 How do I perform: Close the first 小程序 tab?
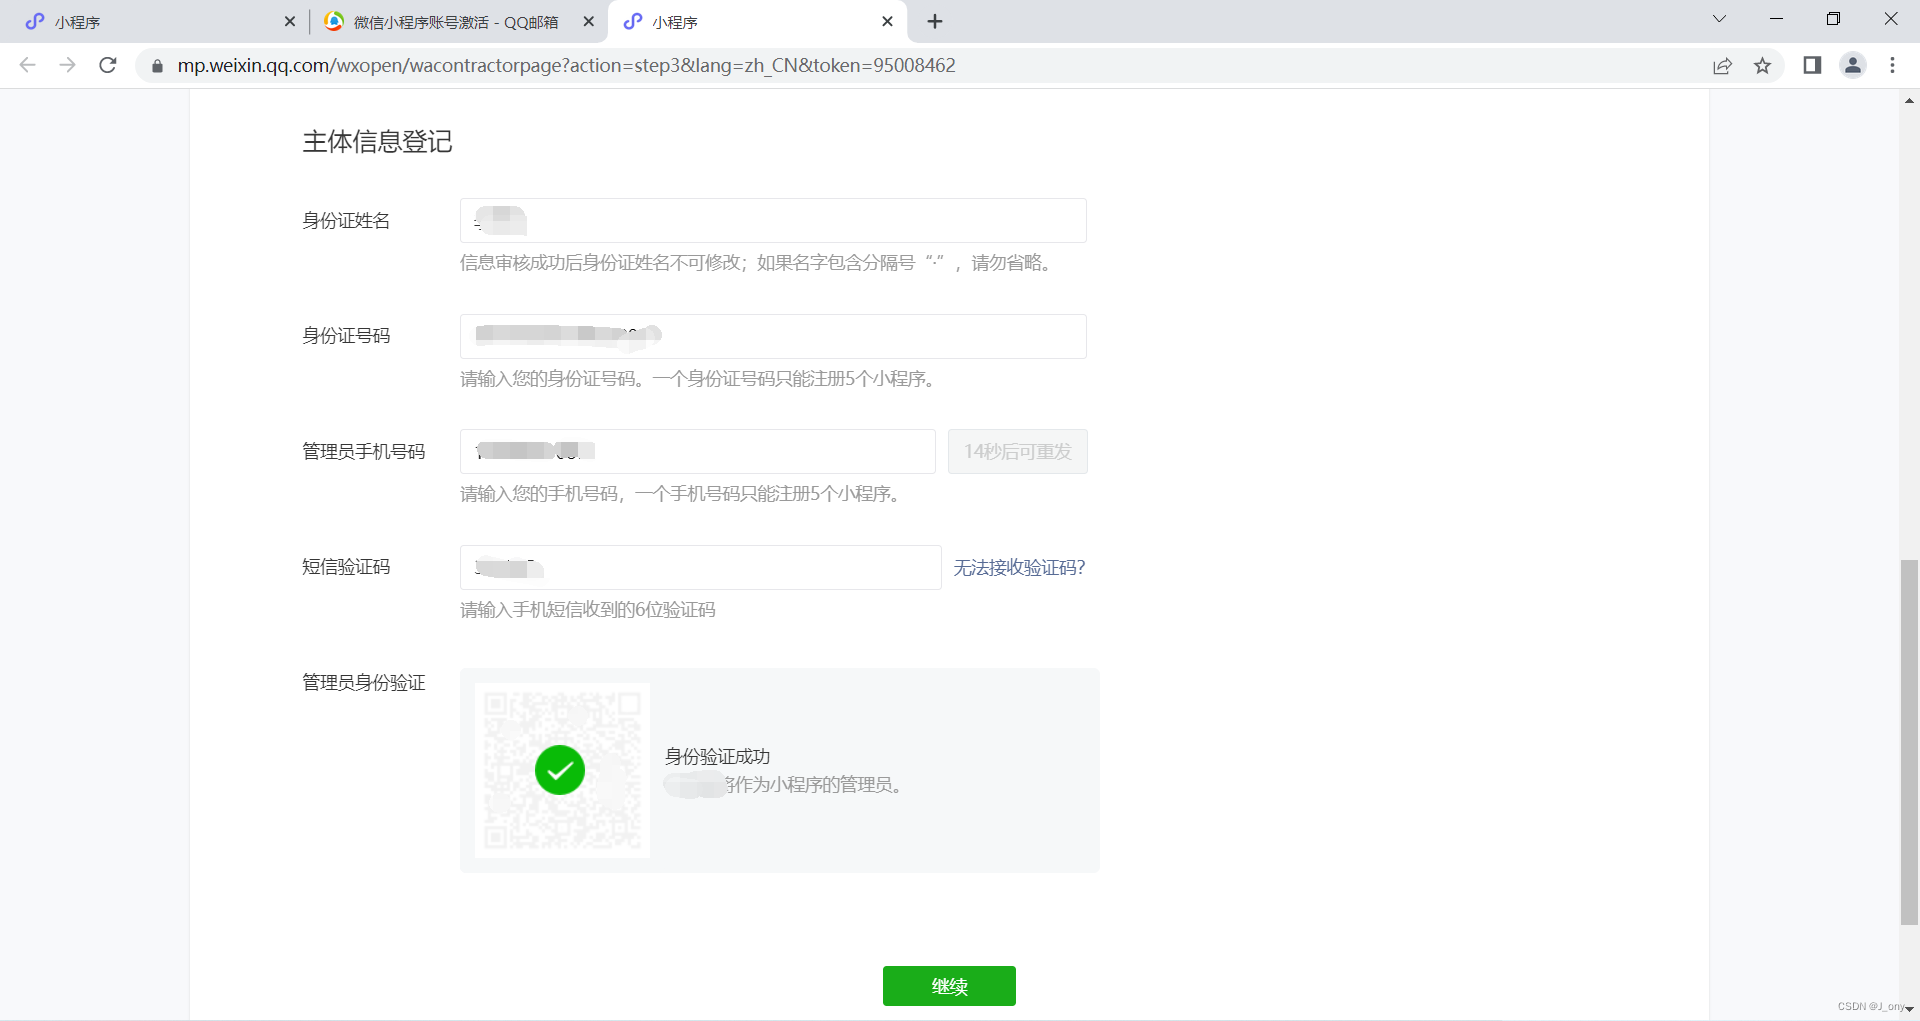click(290, 21)
